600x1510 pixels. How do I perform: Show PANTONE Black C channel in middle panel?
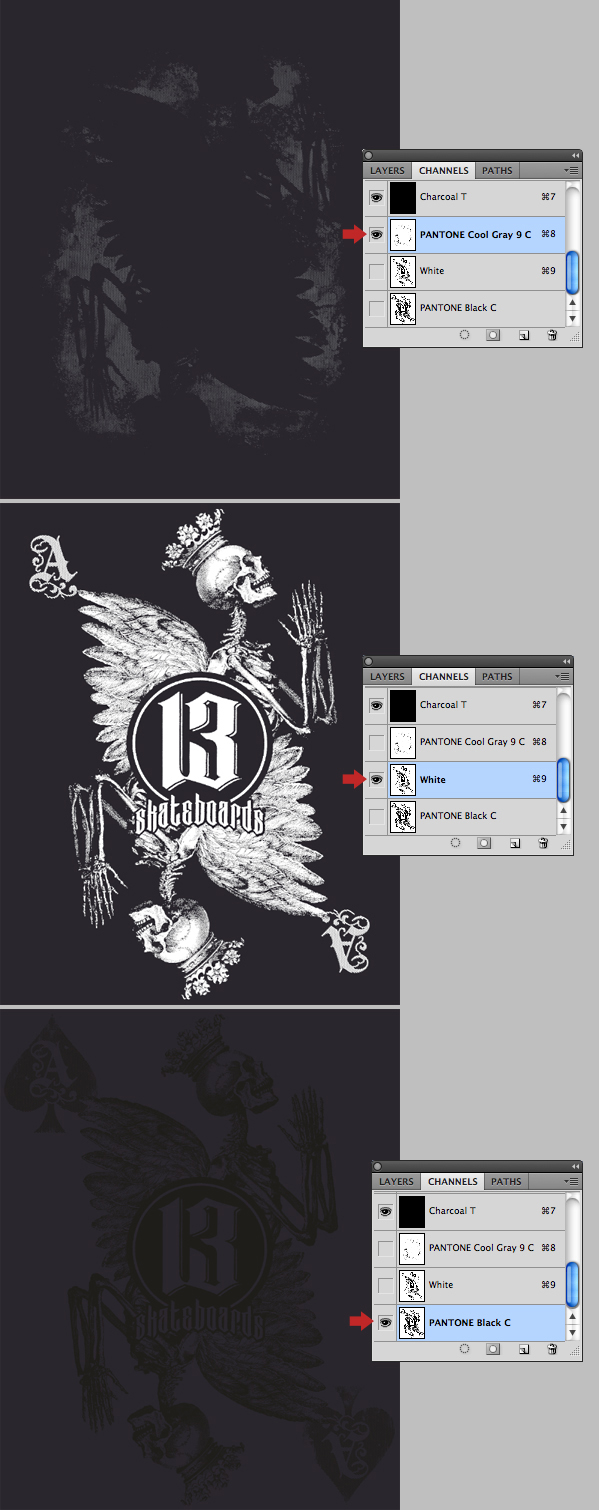click(376, 816)
